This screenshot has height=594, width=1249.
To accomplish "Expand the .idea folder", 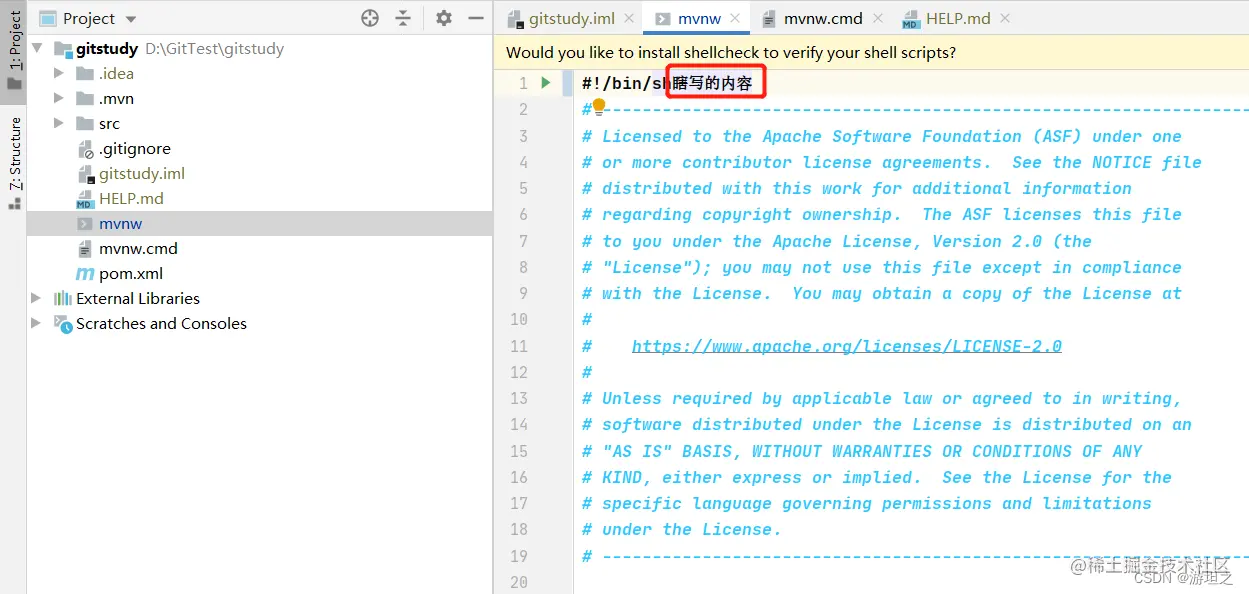I will 59,73.
